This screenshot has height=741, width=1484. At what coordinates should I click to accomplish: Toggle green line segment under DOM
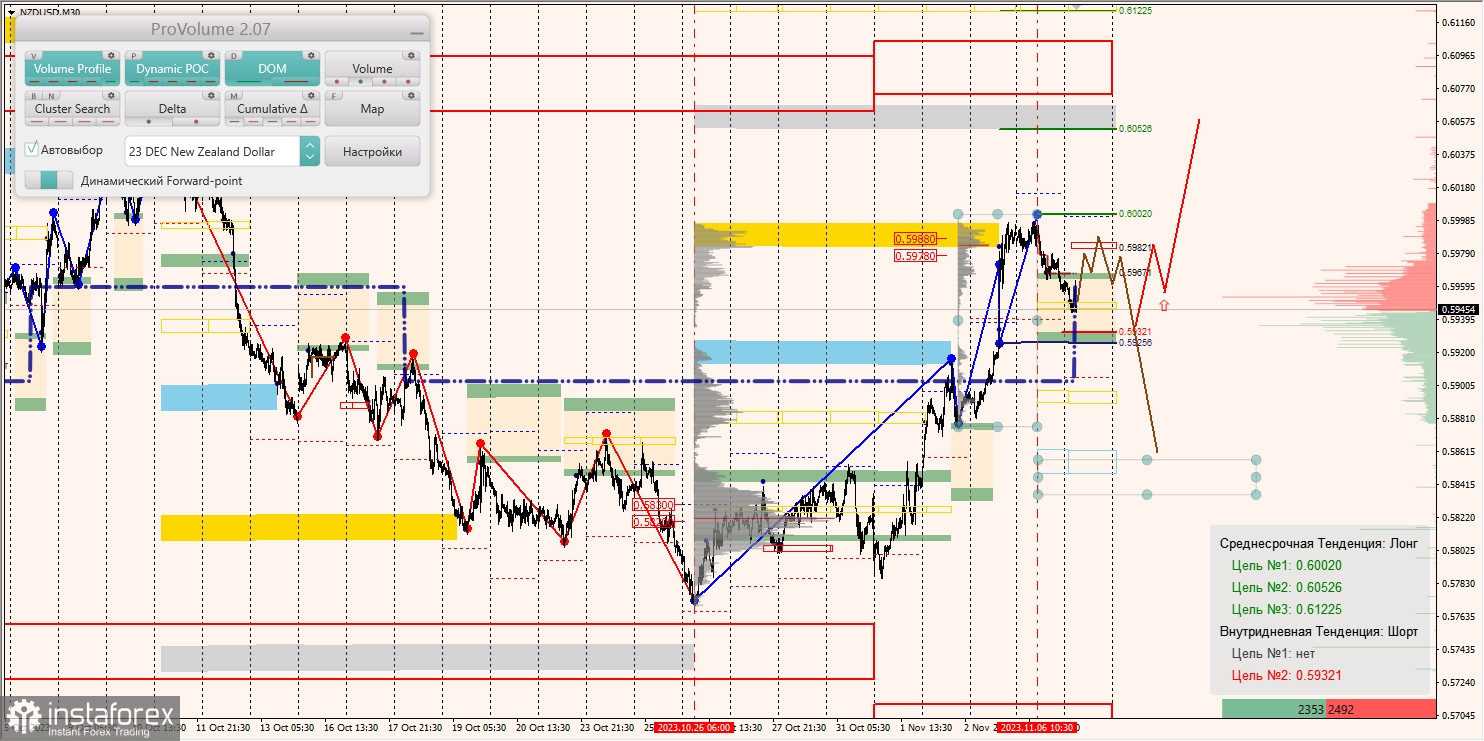point(249,82)
